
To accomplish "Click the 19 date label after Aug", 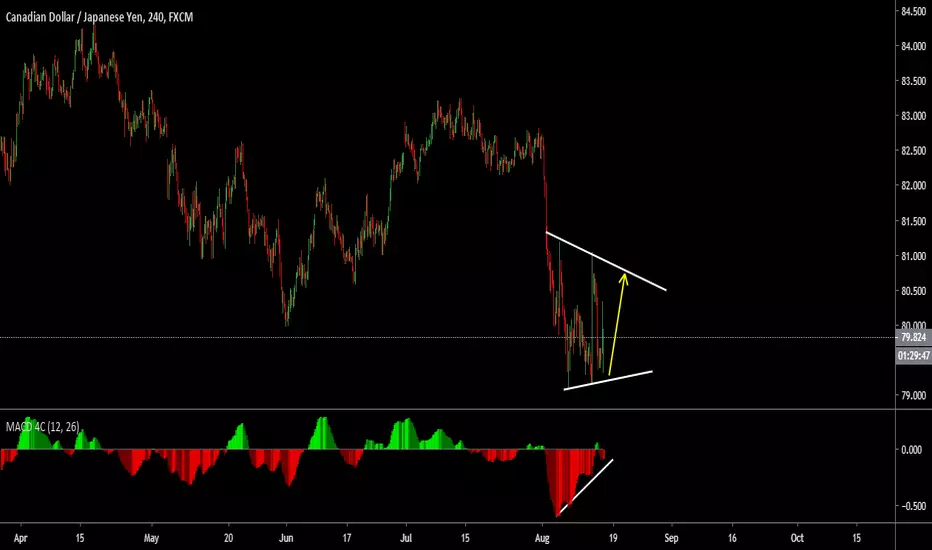I will coord(613,538).
